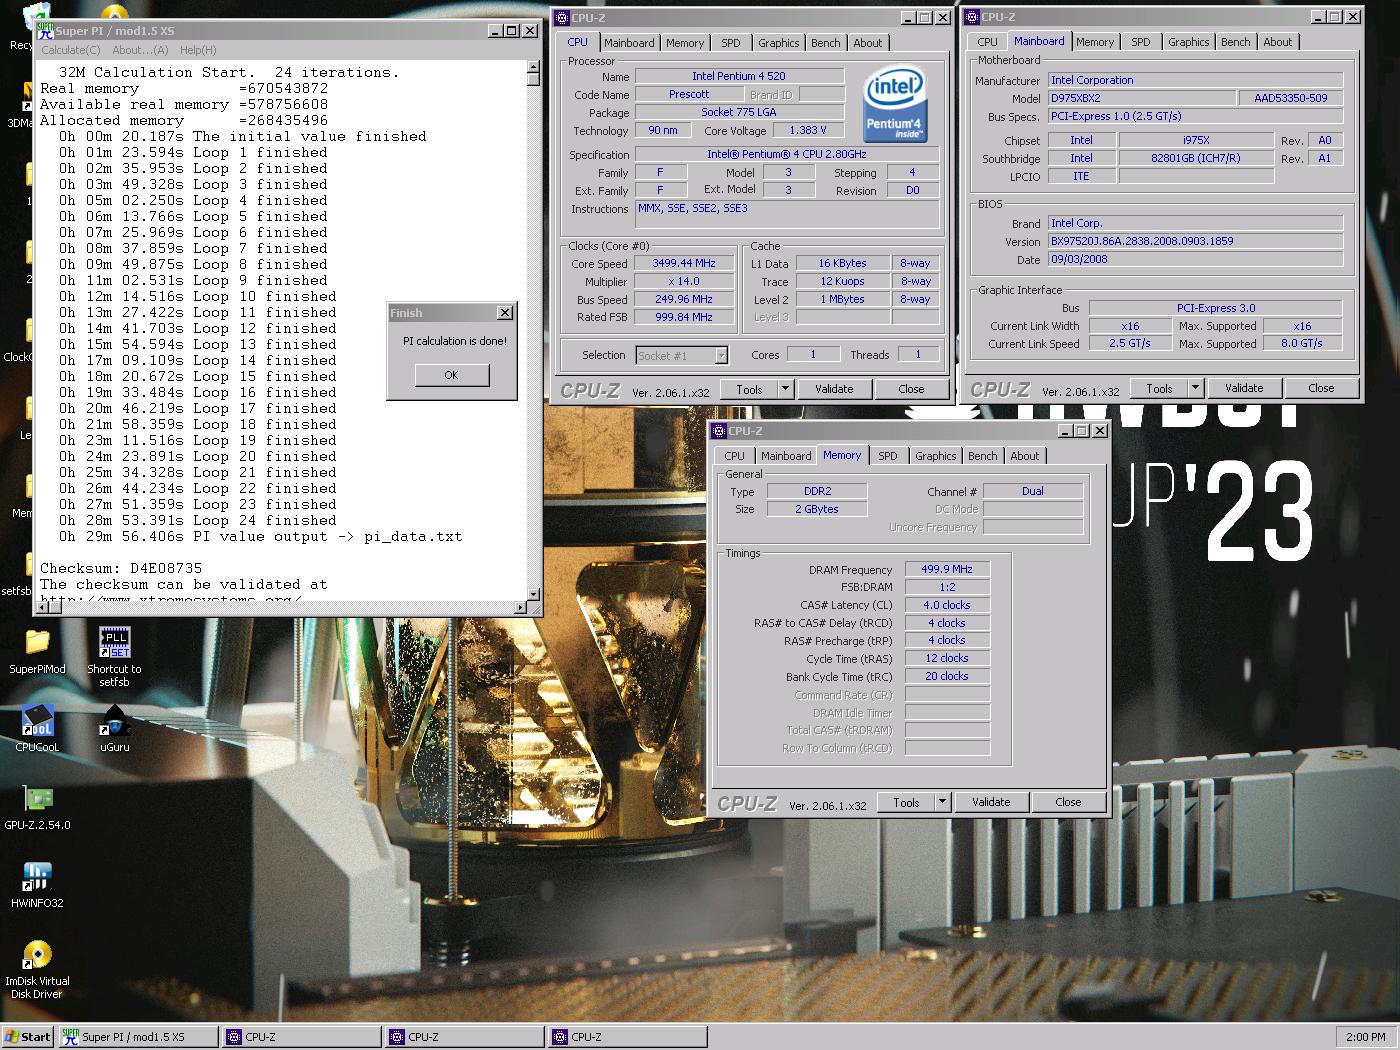1400x1050 pixels.
Task: Maximize the Super PI window
Action: point(512,31)
